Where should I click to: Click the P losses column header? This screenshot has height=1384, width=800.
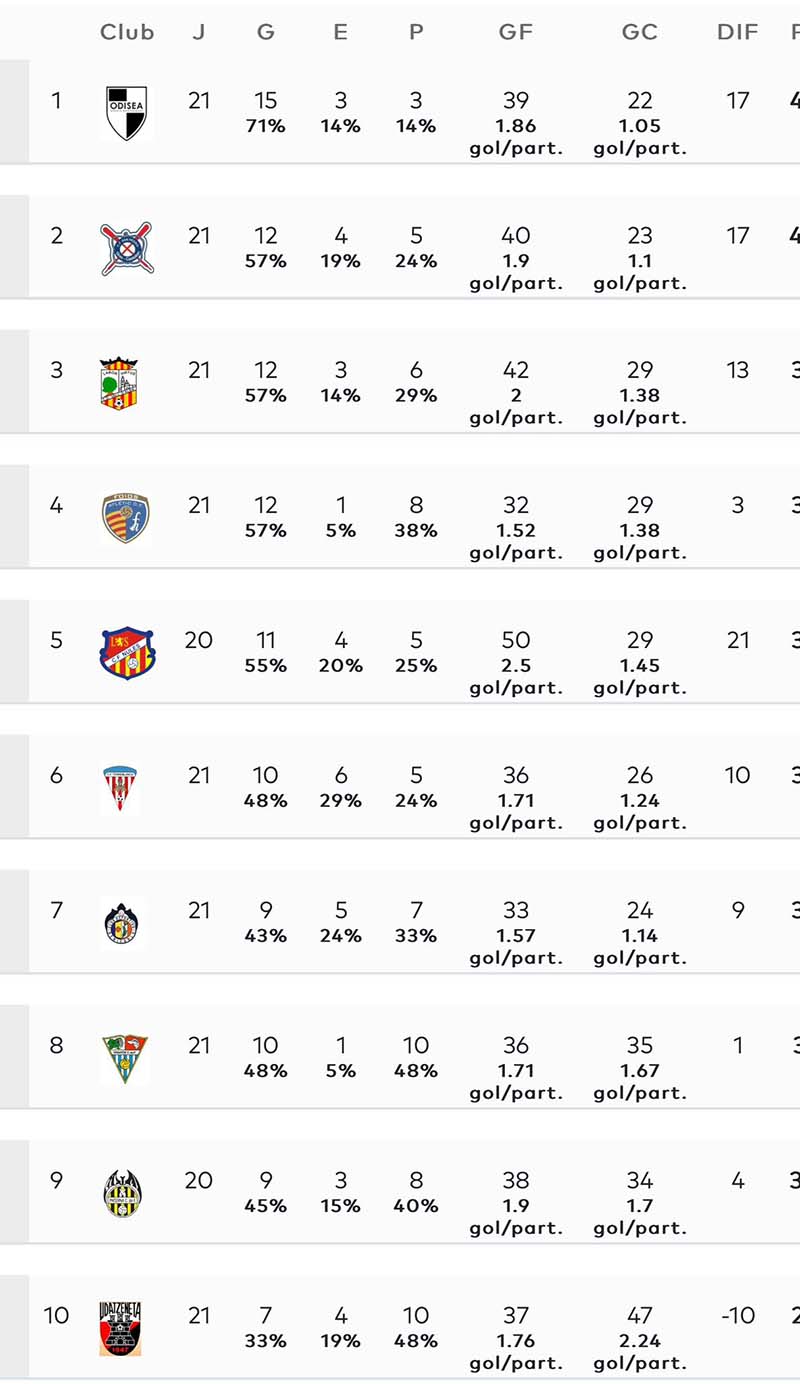pos(416,32)
